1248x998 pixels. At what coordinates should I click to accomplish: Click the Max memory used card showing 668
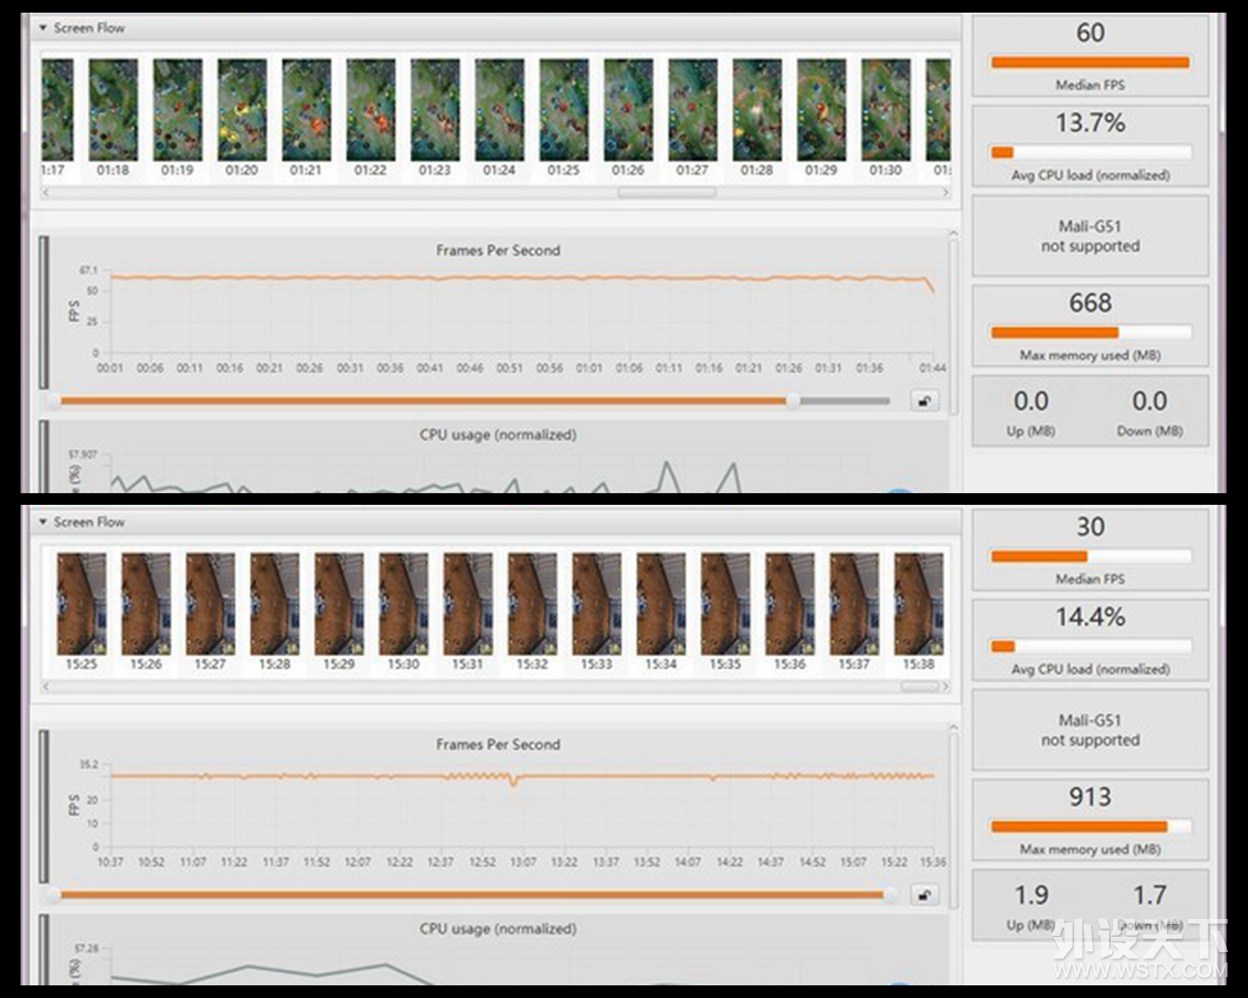[1090, 327]
